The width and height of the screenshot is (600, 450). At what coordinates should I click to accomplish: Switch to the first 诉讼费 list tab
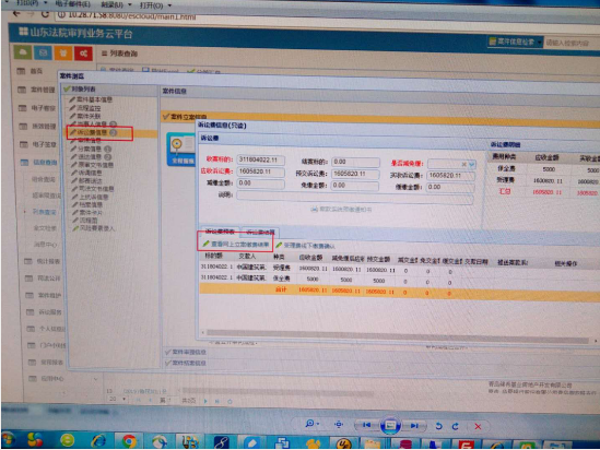[x=220, y=232]
